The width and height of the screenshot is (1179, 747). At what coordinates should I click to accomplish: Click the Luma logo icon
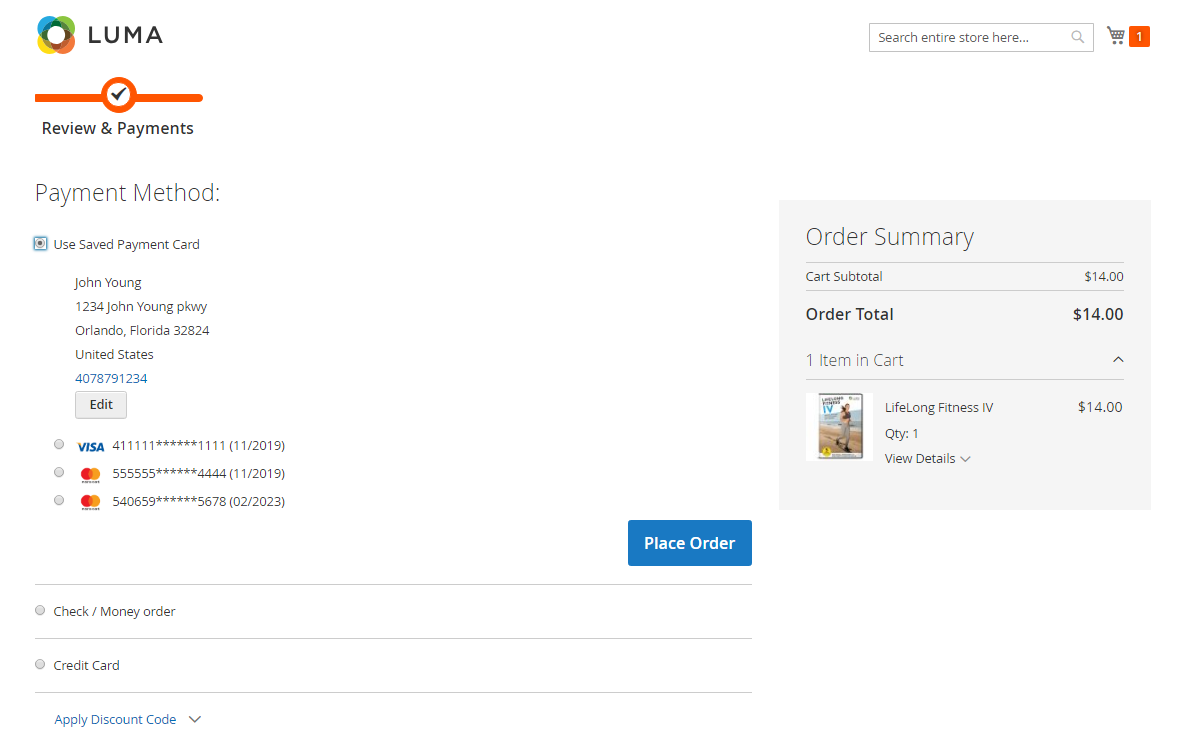(56, 35)
